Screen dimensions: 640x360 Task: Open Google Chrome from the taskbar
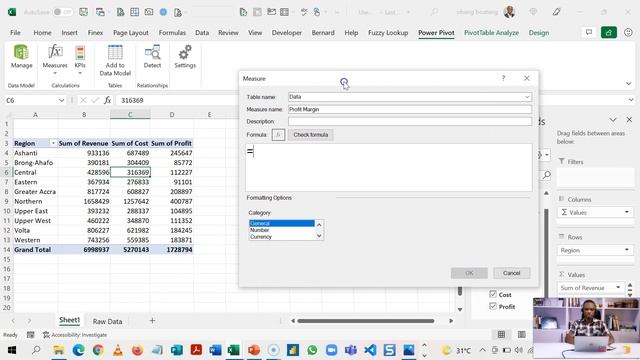point(98,350)
